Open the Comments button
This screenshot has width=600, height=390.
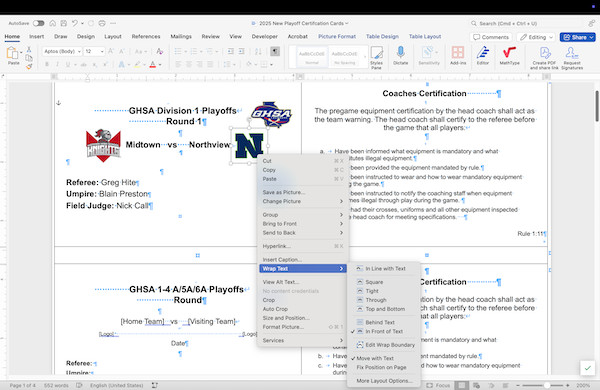[491, 37]
